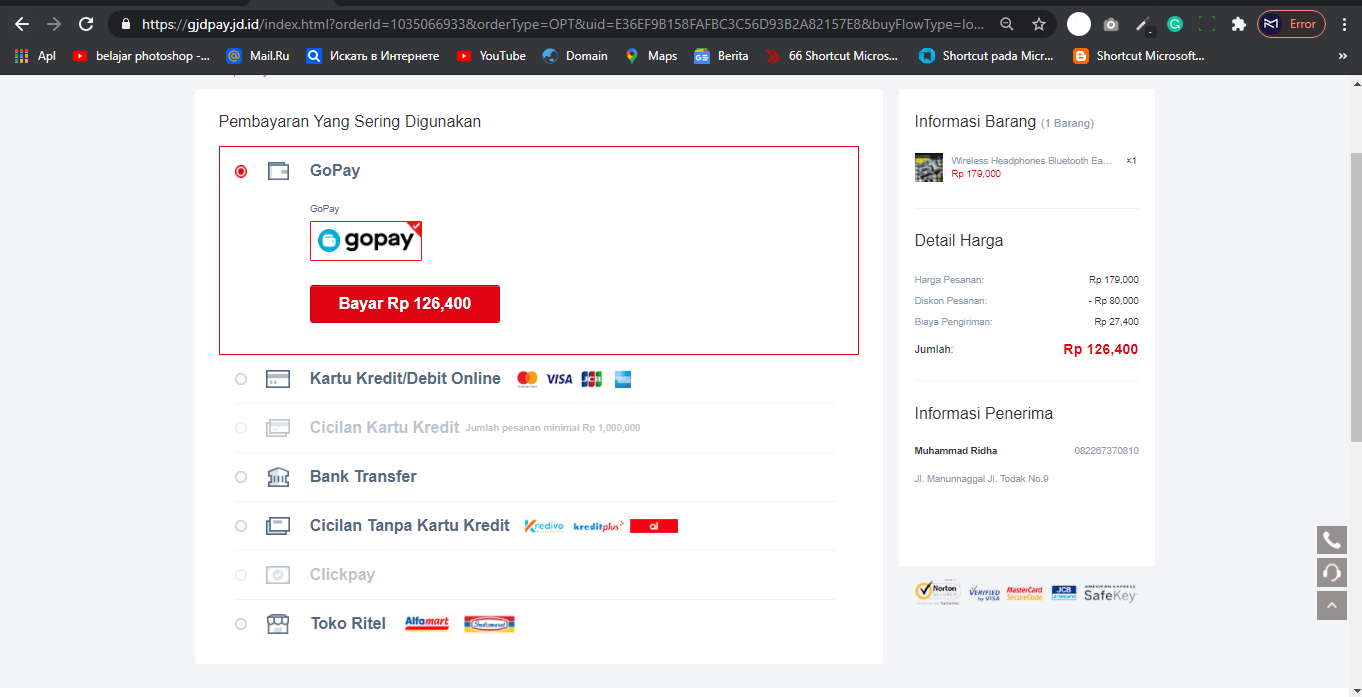Click the MasterCard SecureCode badge
The height and width of the screenshot is (697, 1362).
[x=1025, y=594]
